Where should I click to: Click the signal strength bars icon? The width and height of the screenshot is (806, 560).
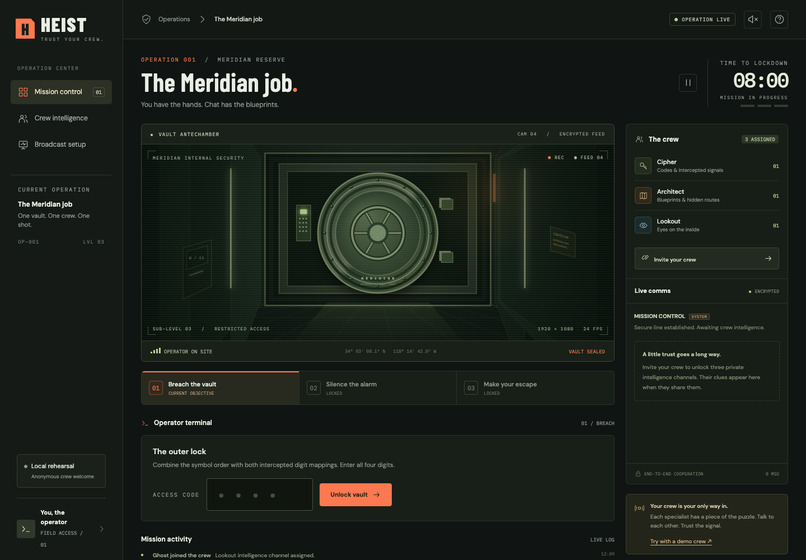[x=155, y=351]
